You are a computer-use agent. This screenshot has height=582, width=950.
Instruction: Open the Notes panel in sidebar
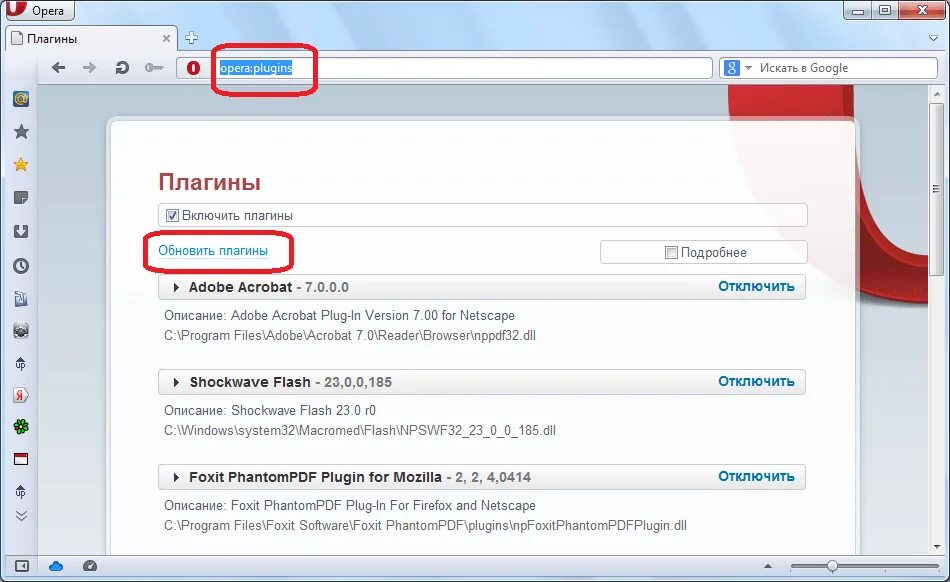(x=21, y=198)
